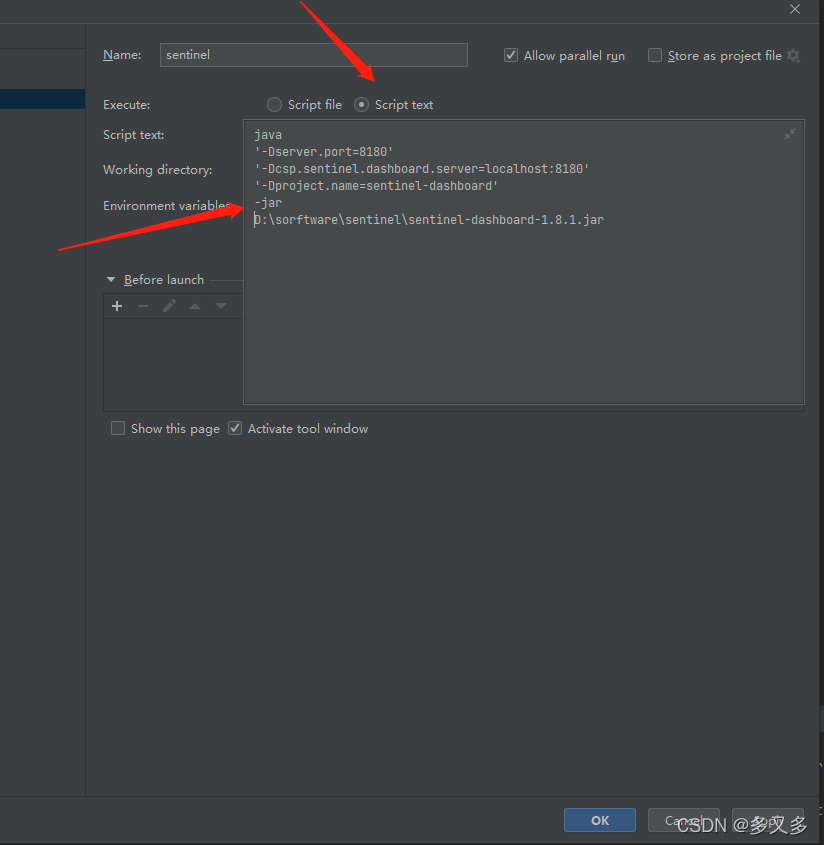The height and width of the screenshot is (845, 824).
Task: Click the java line in the script
Action: point(268,135)
